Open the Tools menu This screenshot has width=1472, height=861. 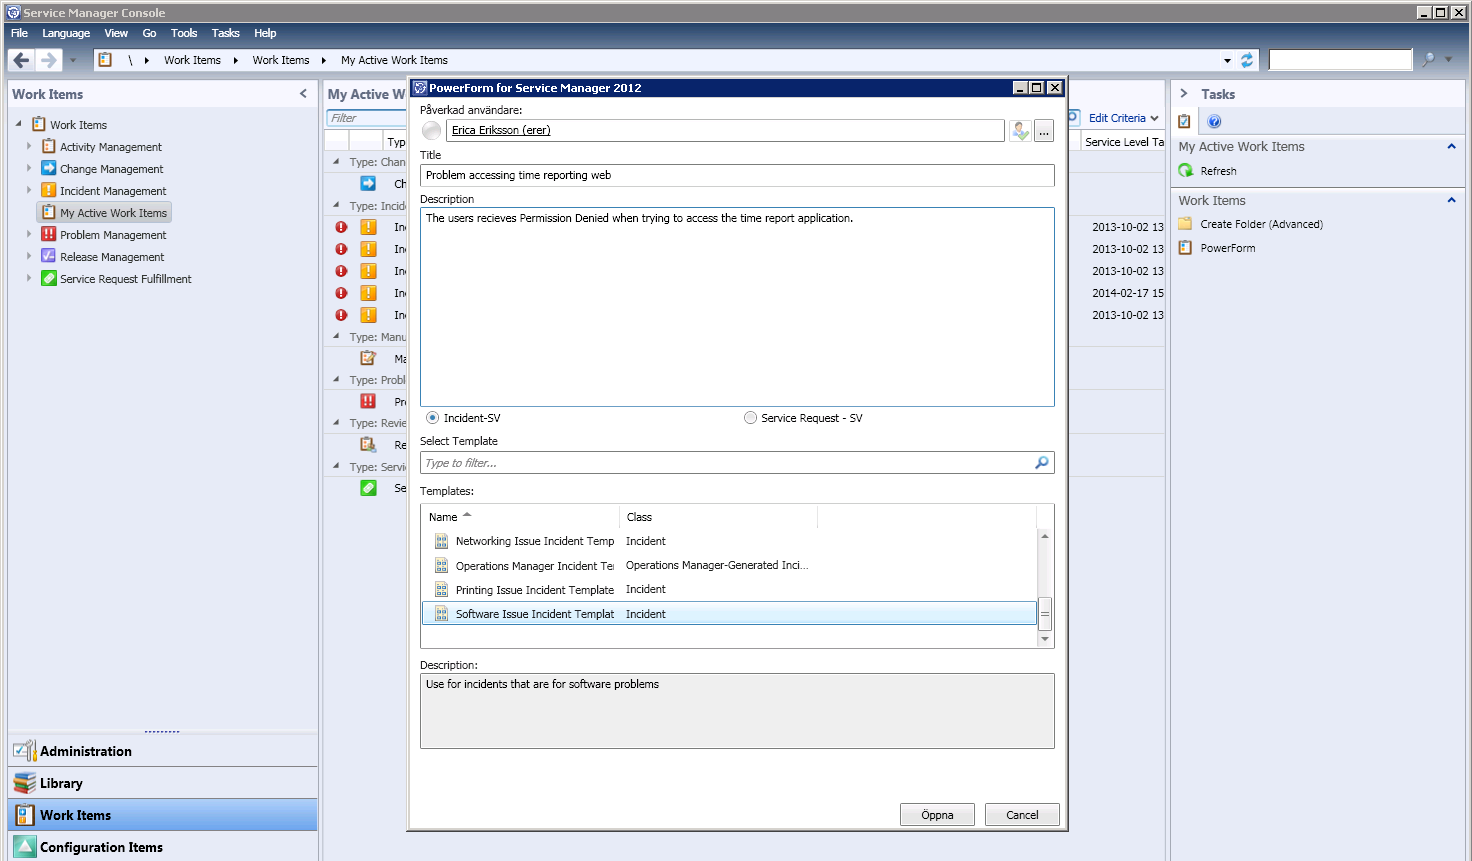tap(184, 33)
